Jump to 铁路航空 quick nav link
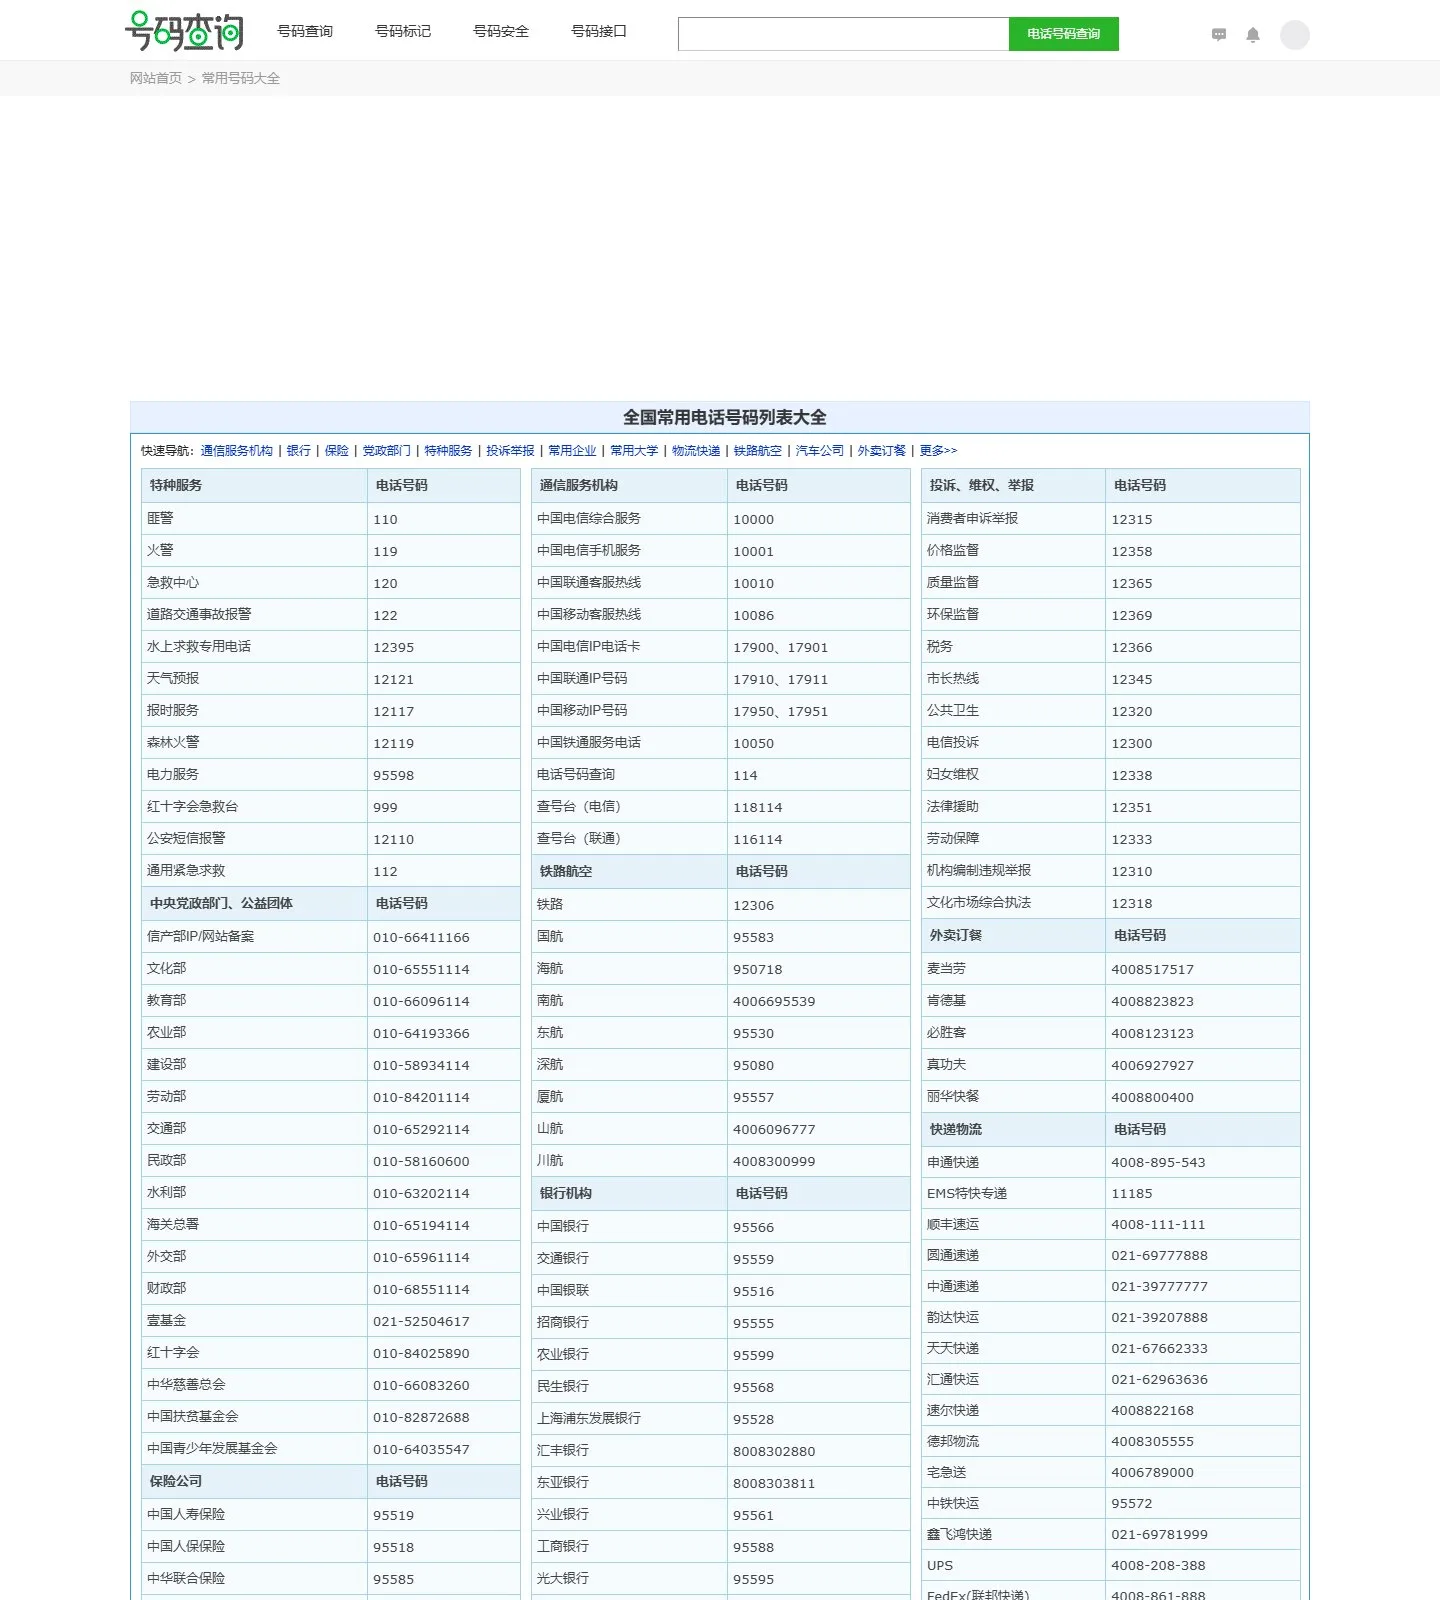 click(758, 451)
